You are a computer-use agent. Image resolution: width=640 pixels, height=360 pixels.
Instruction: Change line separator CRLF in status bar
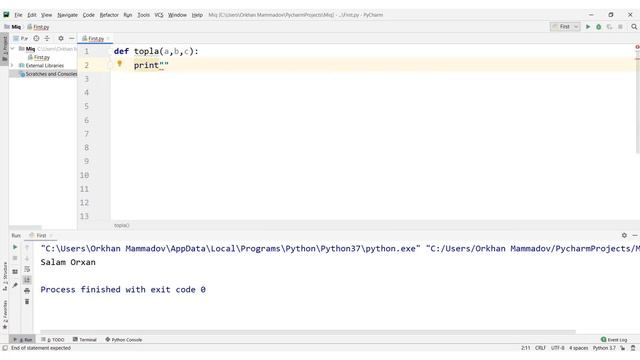click(x=540, y=348)
